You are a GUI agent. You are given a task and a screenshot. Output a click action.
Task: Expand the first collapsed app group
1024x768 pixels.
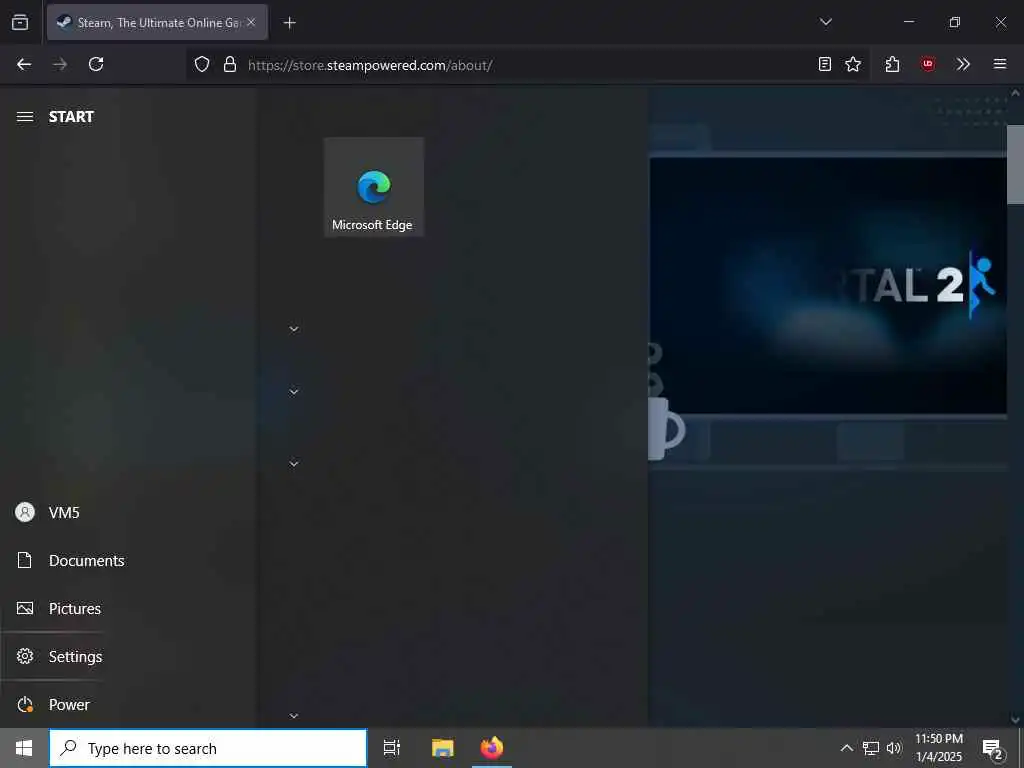coord(294,329)
